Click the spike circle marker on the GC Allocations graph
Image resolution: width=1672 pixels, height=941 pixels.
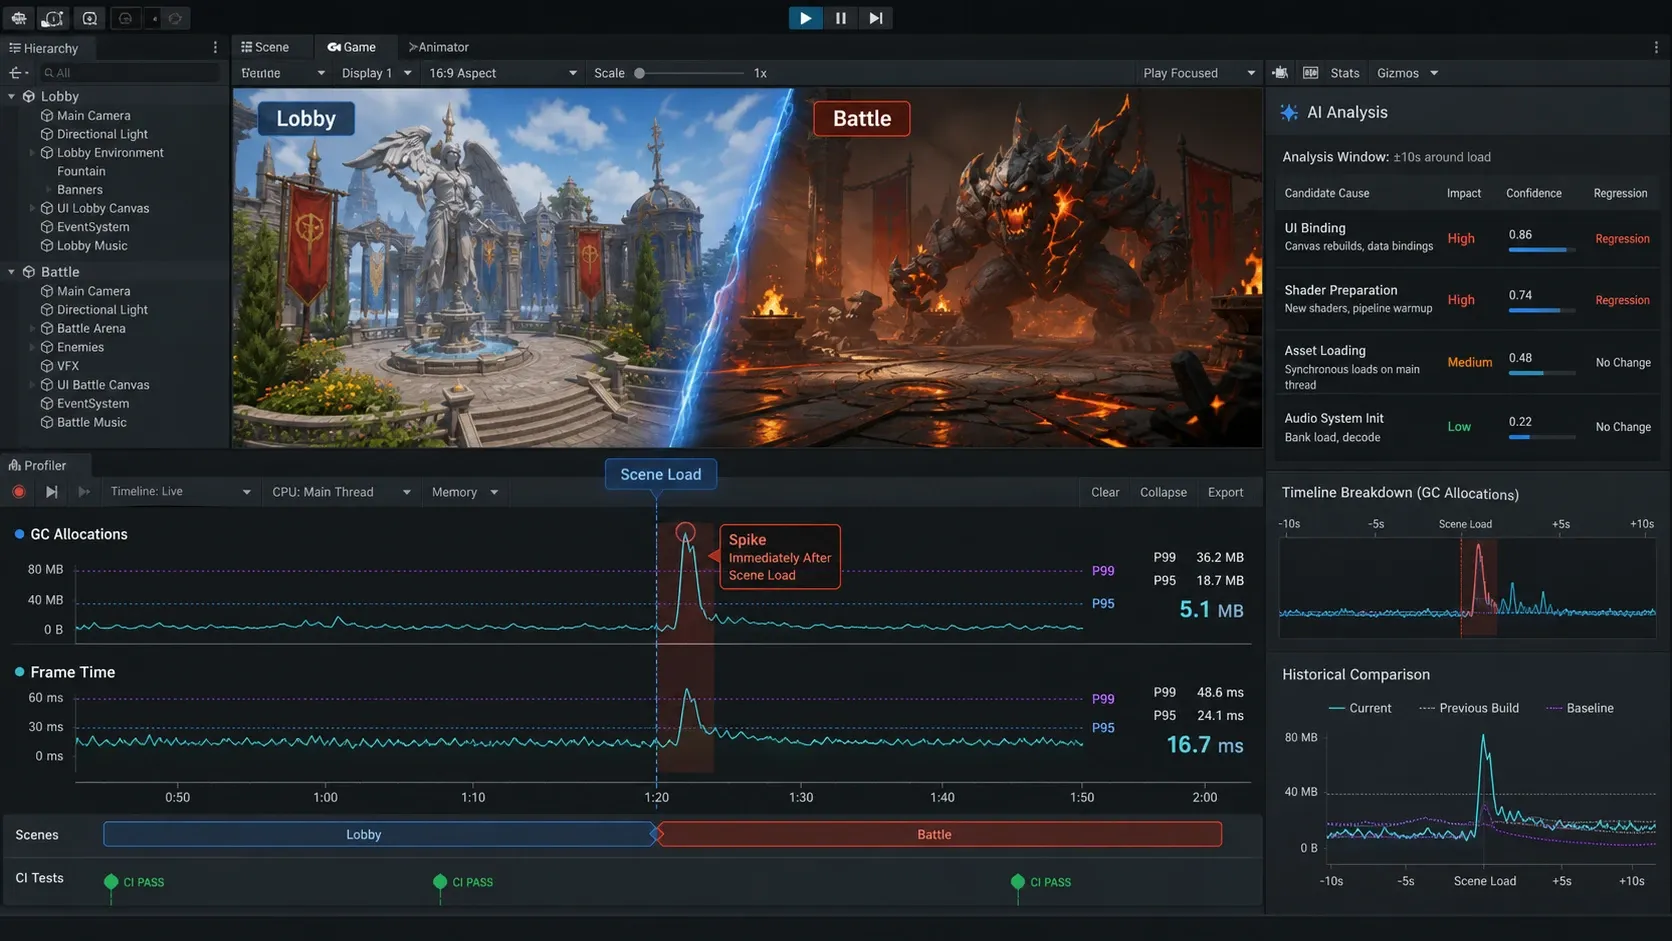(x=685, y=532)
